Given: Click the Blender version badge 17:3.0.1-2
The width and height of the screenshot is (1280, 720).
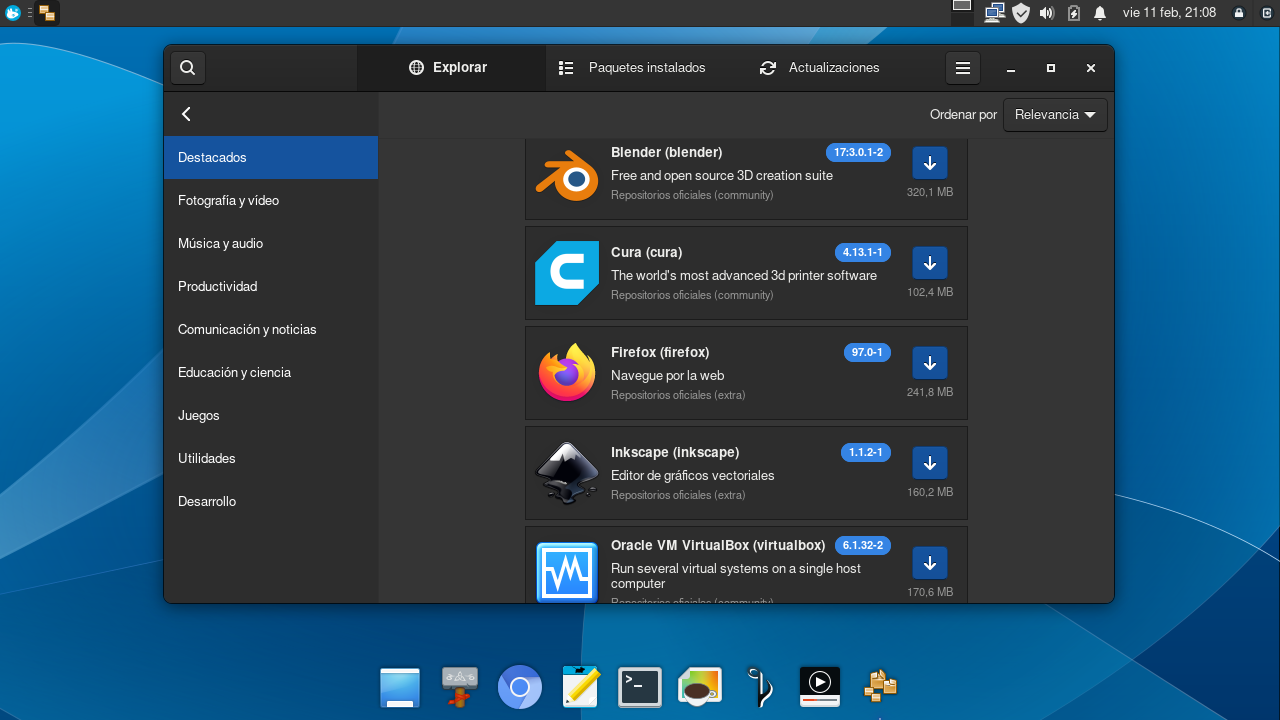Looking at the screenshot, I should coord(858,152).
